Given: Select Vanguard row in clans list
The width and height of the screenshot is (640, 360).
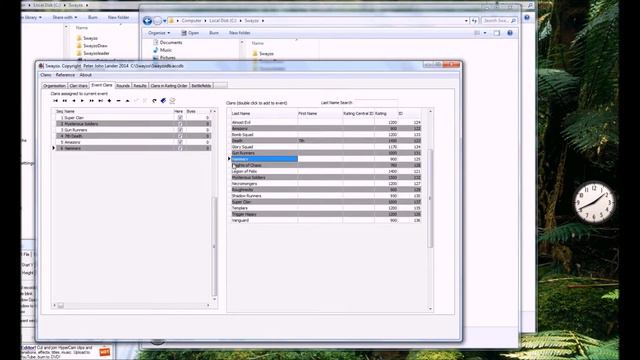Looking at the screenshot, I should tap(326, 220).
